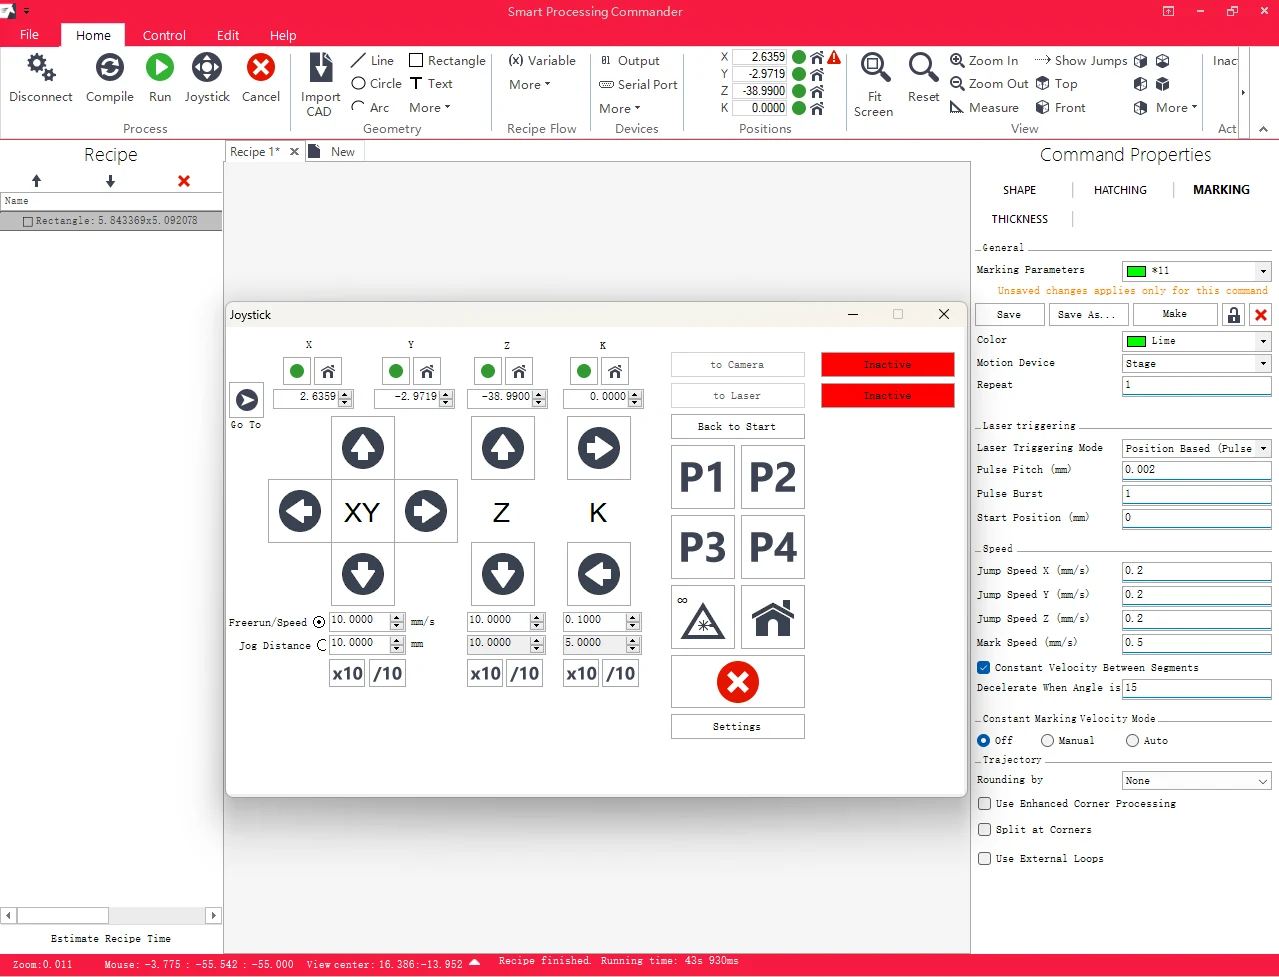
Task: Start the recipe with the Run button
Action: click(160, 78)
